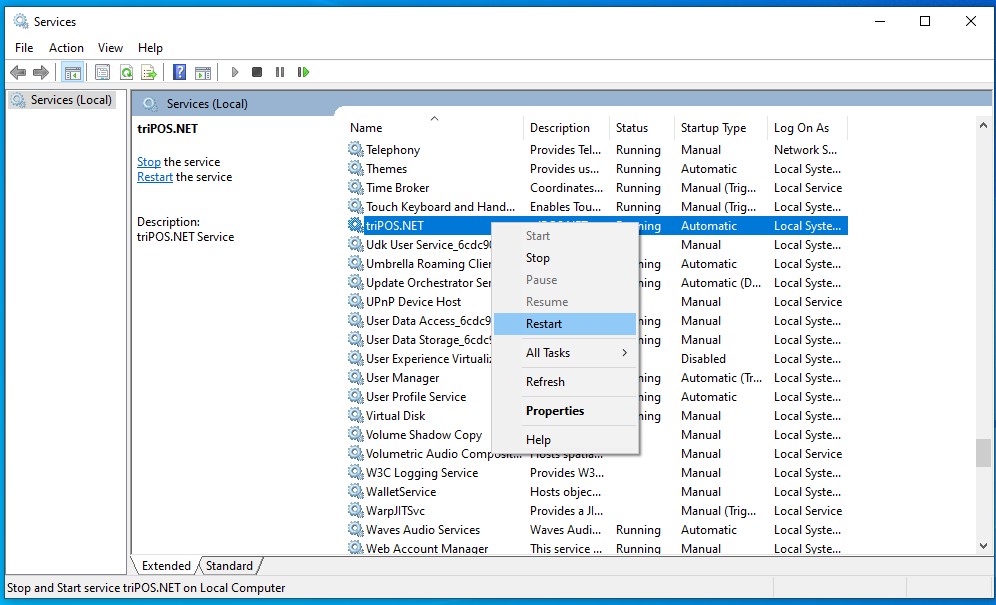Click the Back arrow toolbar icon
Screen dimensions: 996x605
coord(18,72)
